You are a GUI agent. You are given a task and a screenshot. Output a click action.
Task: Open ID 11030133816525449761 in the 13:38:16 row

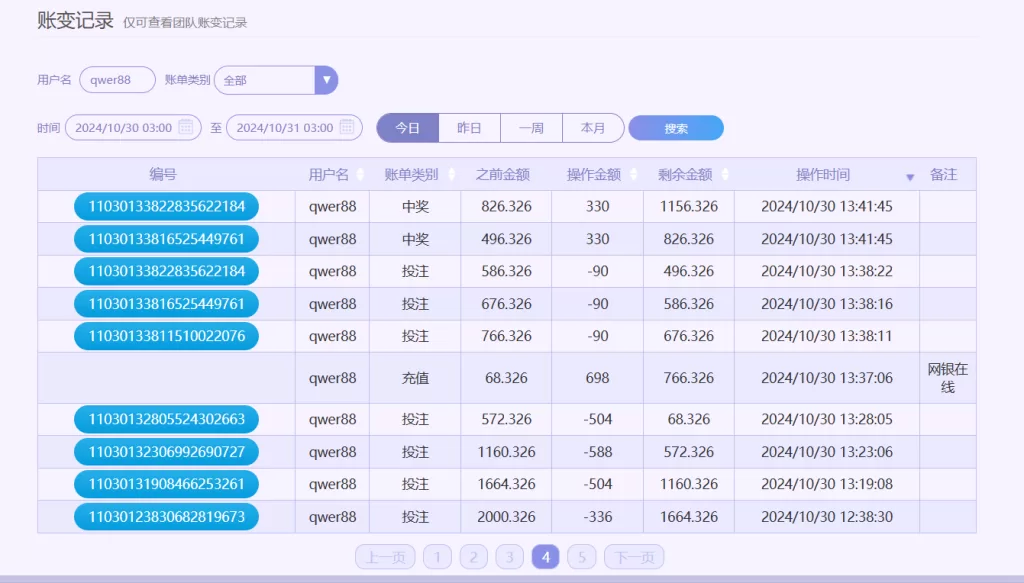tap(167, 304)
